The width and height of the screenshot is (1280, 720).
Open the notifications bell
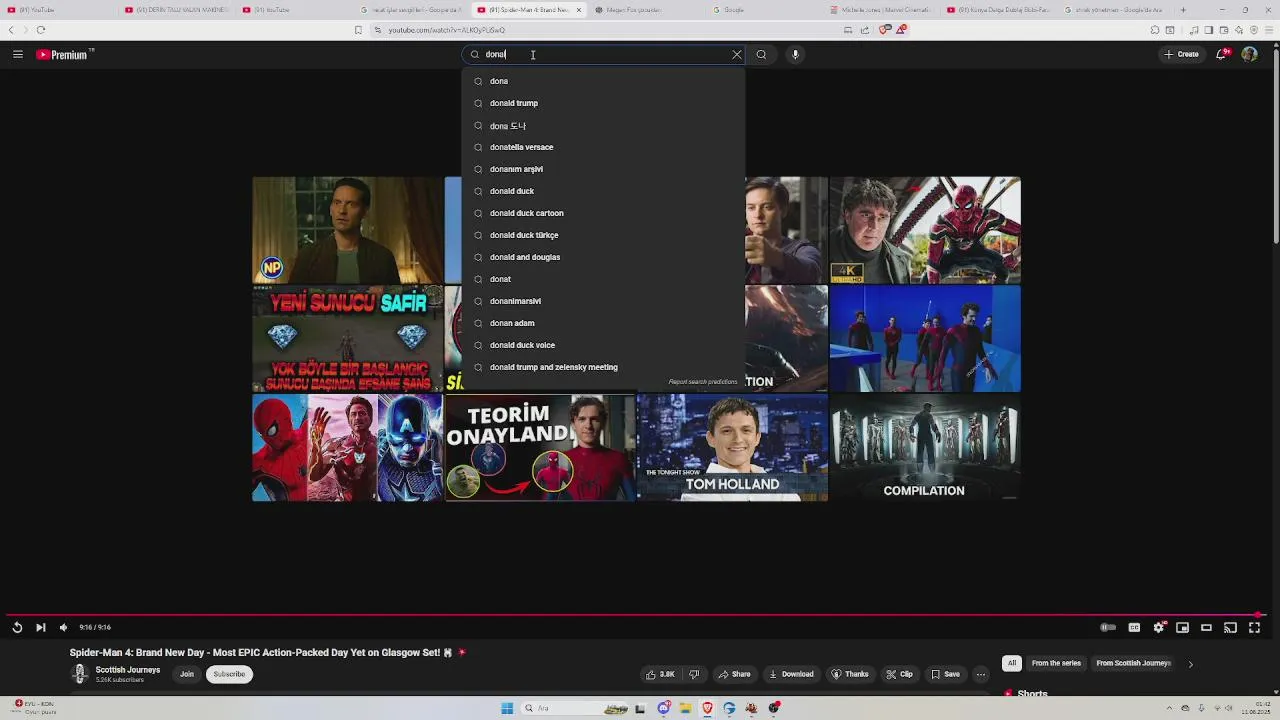coord(1221,54)
